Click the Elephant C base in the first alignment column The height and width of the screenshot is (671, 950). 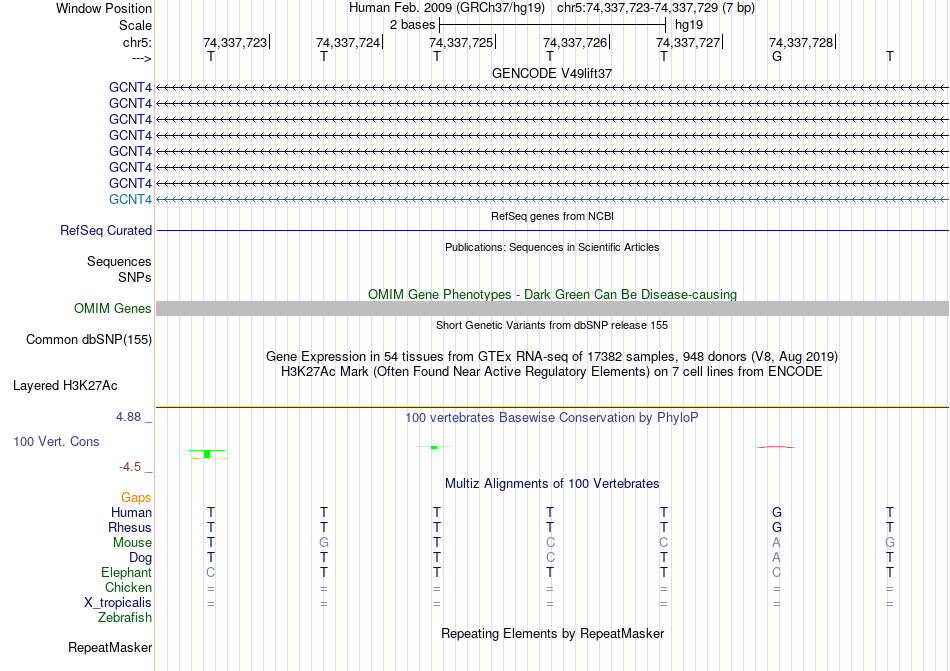(x=211, y=572)
